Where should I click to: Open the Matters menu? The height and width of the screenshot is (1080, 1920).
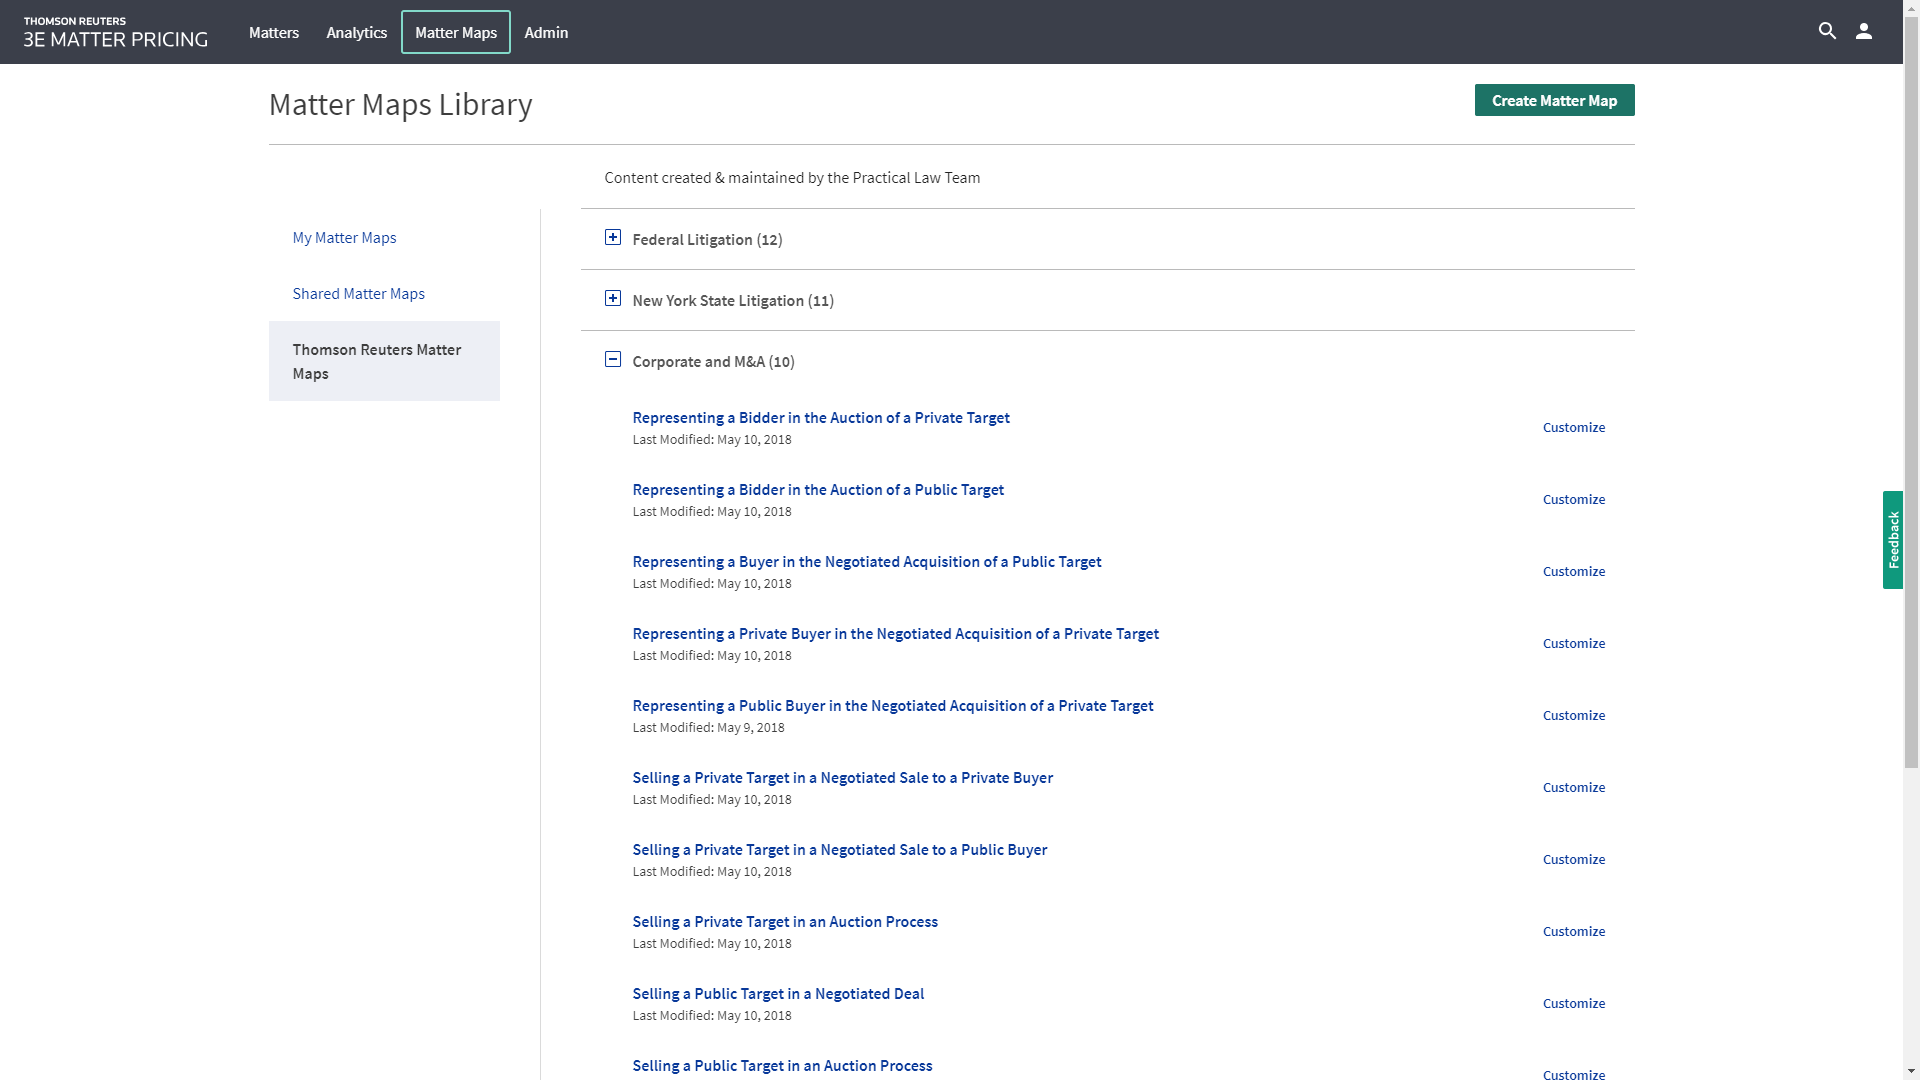pos(274,32)
